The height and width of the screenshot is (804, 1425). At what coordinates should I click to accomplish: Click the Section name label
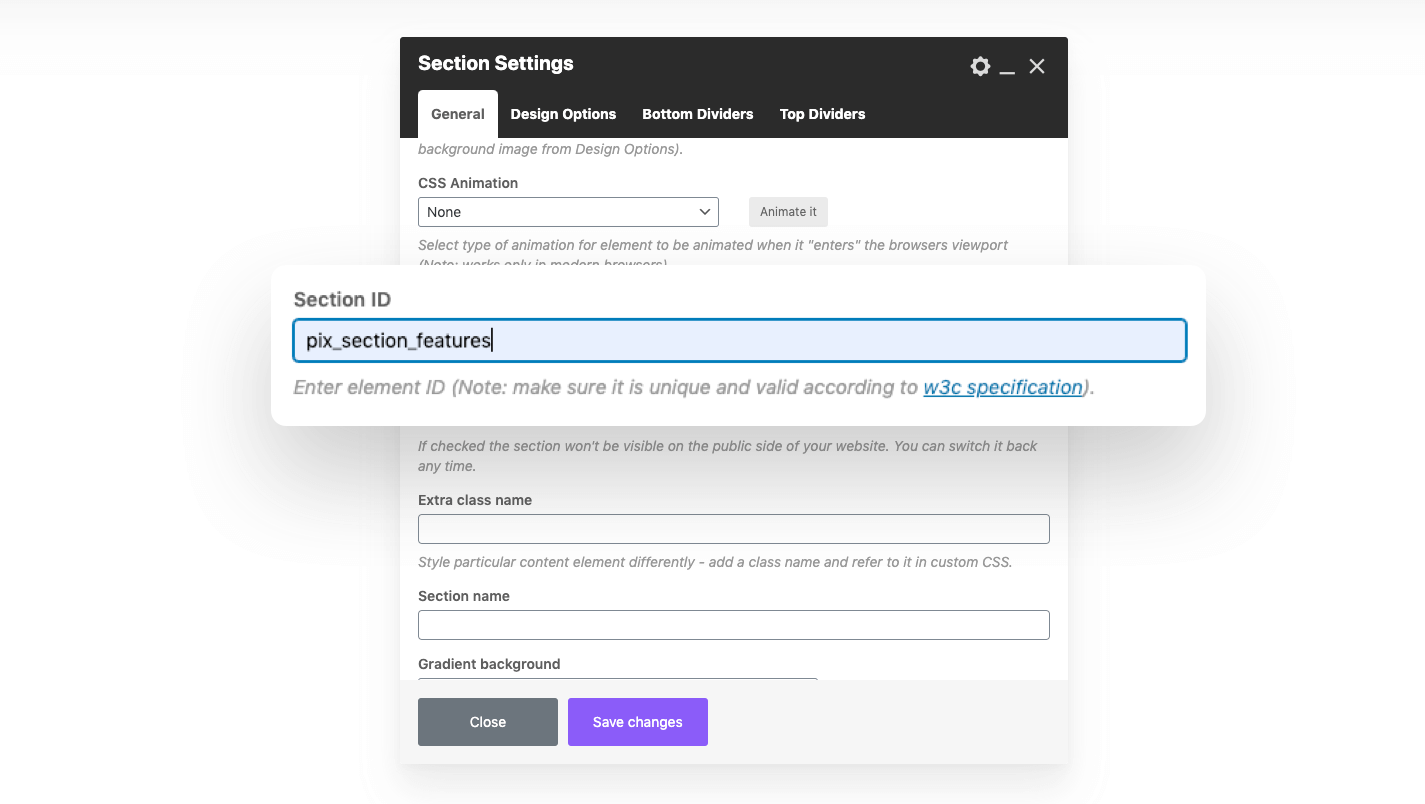[464, 596]
